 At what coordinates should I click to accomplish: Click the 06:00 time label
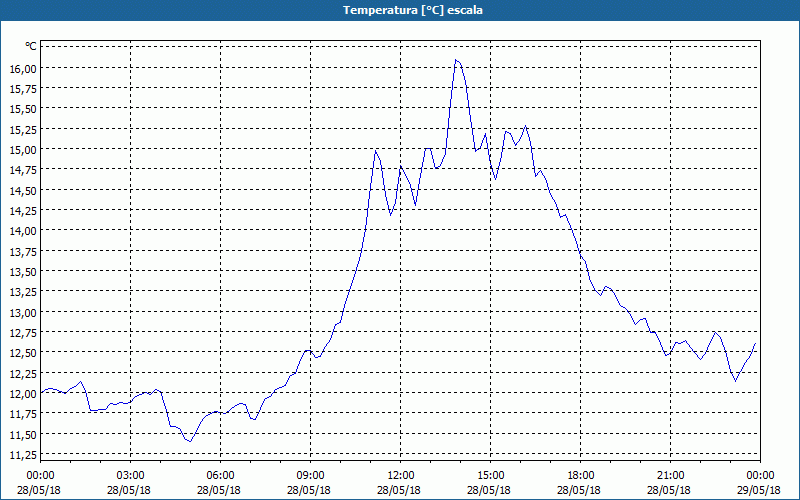click(220, 476)
